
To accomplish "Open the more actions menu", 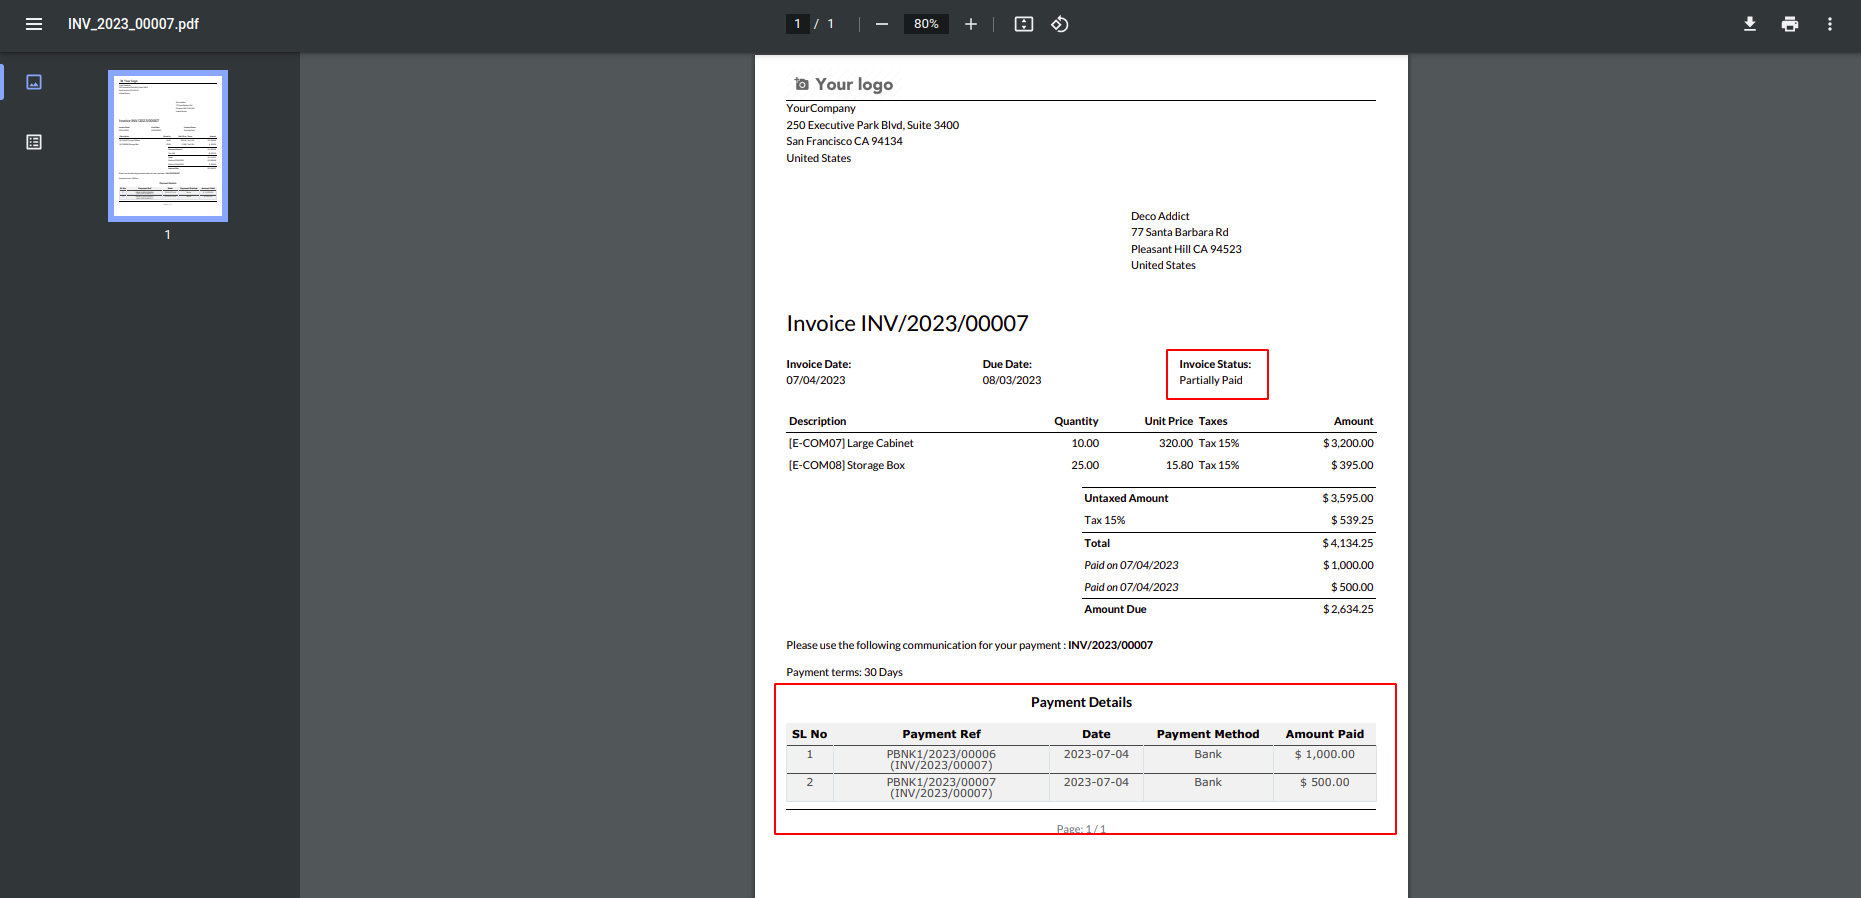I will [1830, 24].
